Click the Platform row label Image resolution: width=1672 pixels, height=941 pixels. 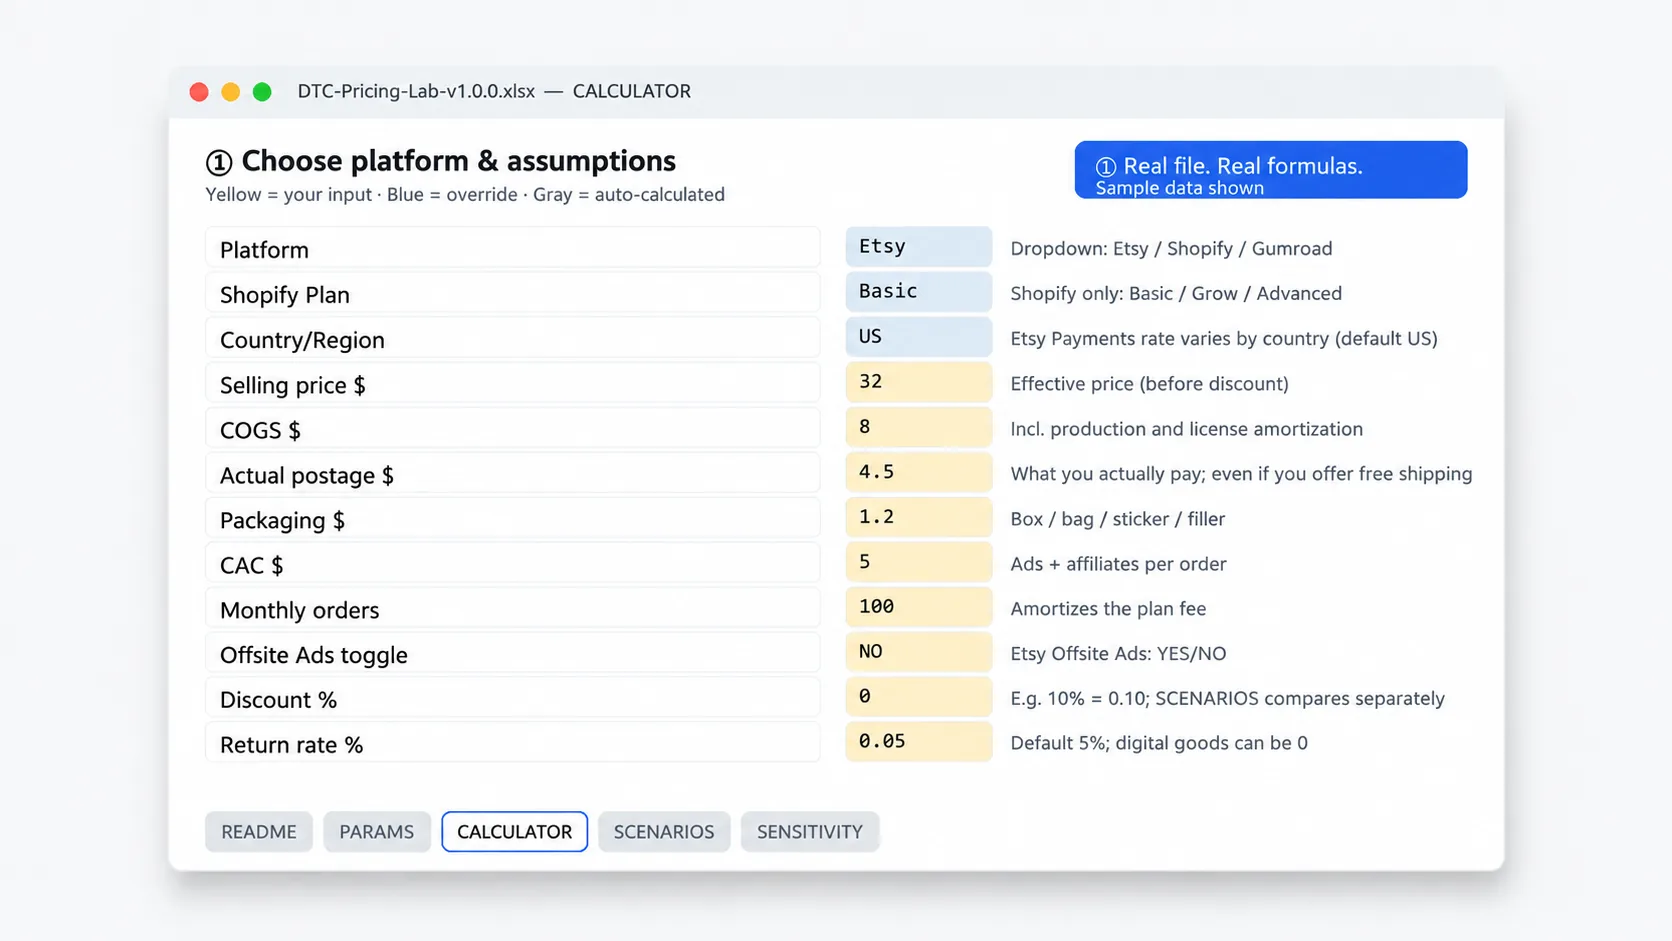264,250
